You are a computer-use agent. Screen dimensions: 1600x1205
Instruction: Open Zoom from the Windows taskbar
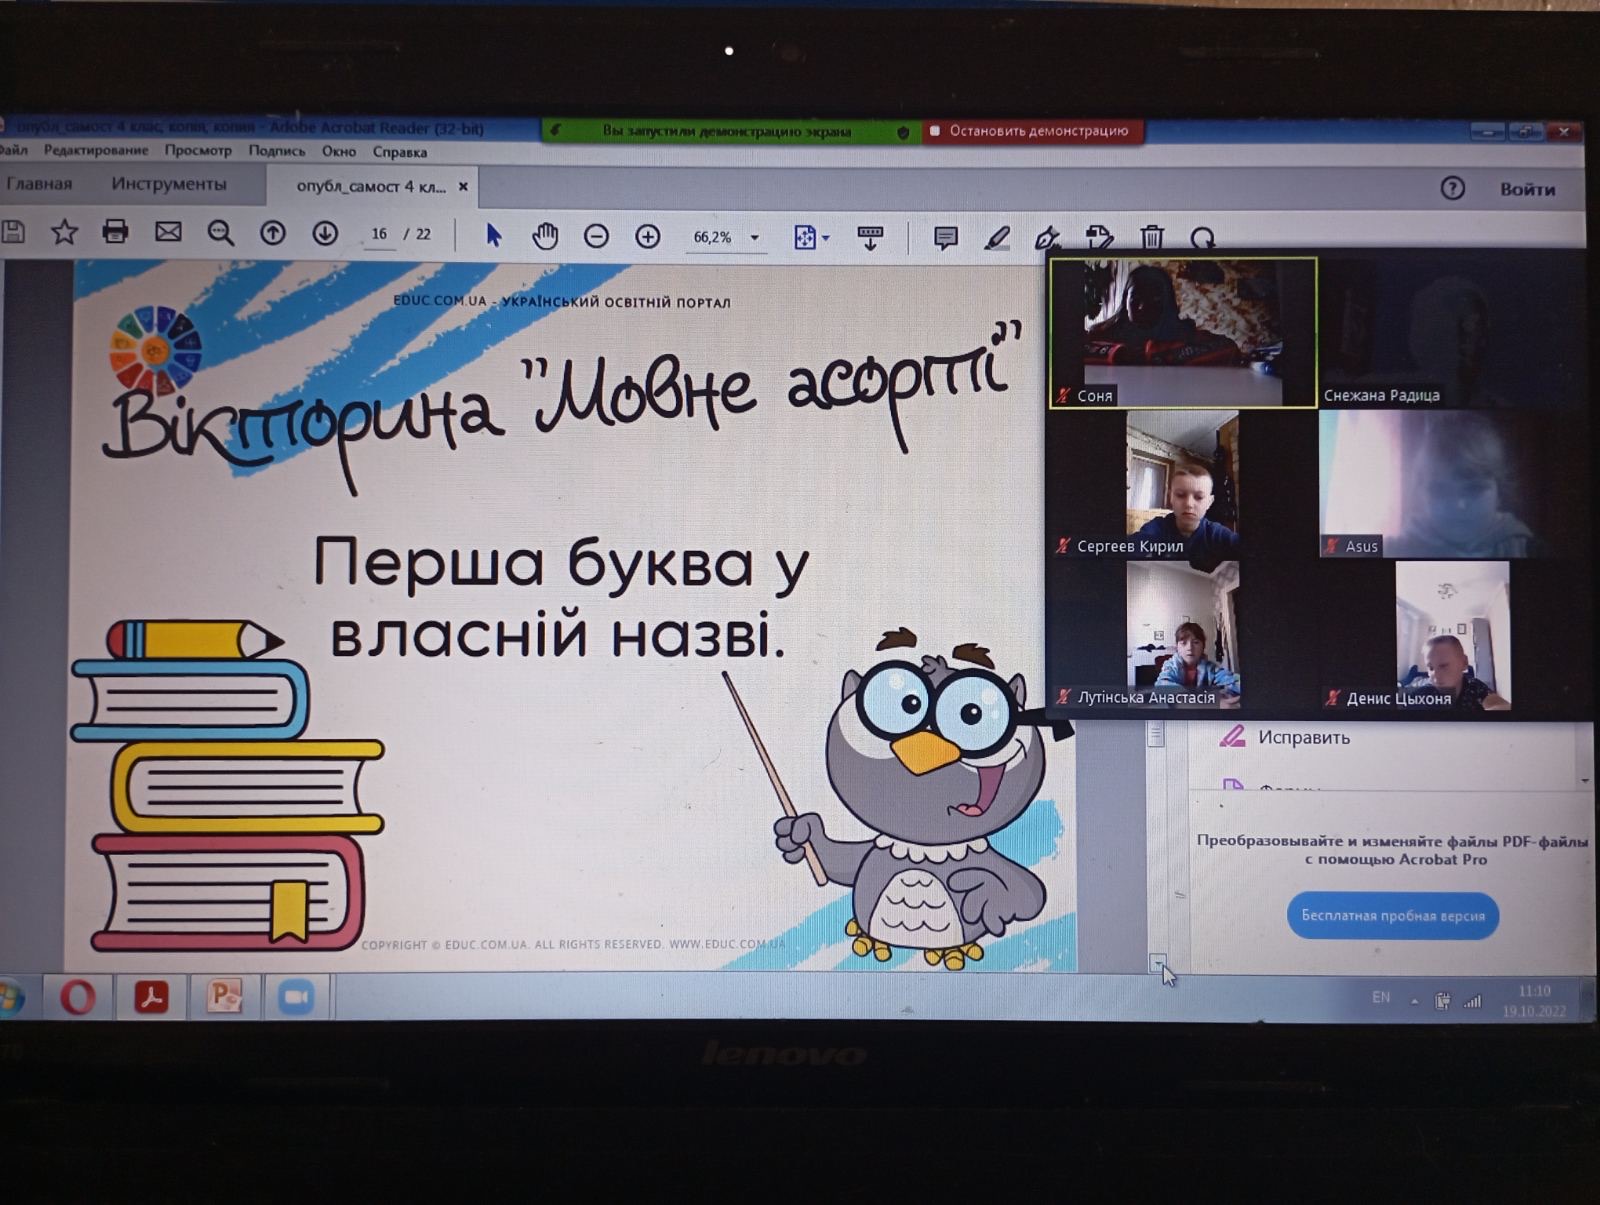click(x=295, y=997)
